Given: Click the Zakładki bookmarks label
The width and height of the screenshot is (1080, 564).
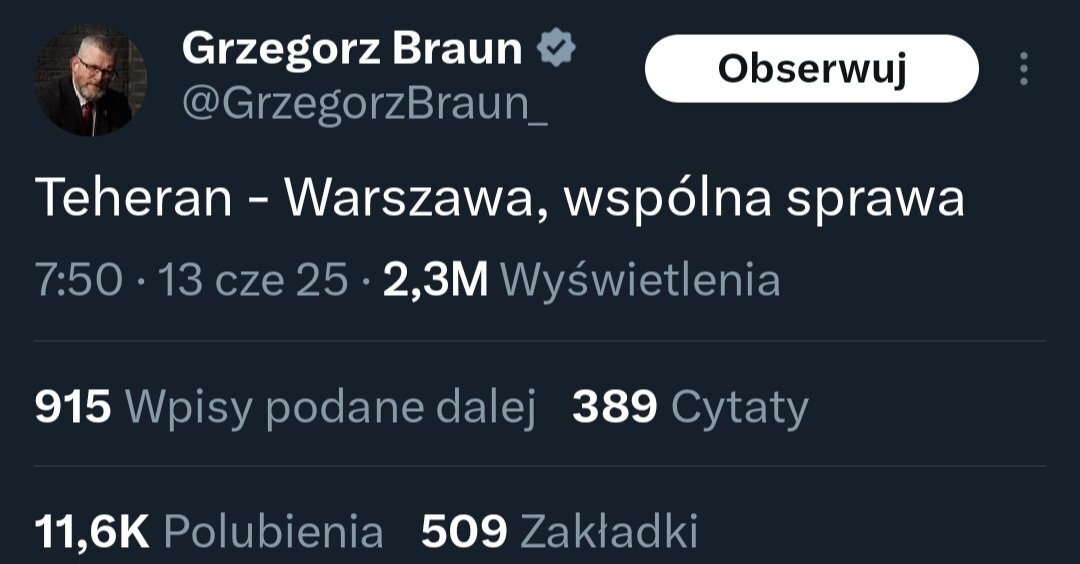Looking at the screenshot, I should (609, 531).
